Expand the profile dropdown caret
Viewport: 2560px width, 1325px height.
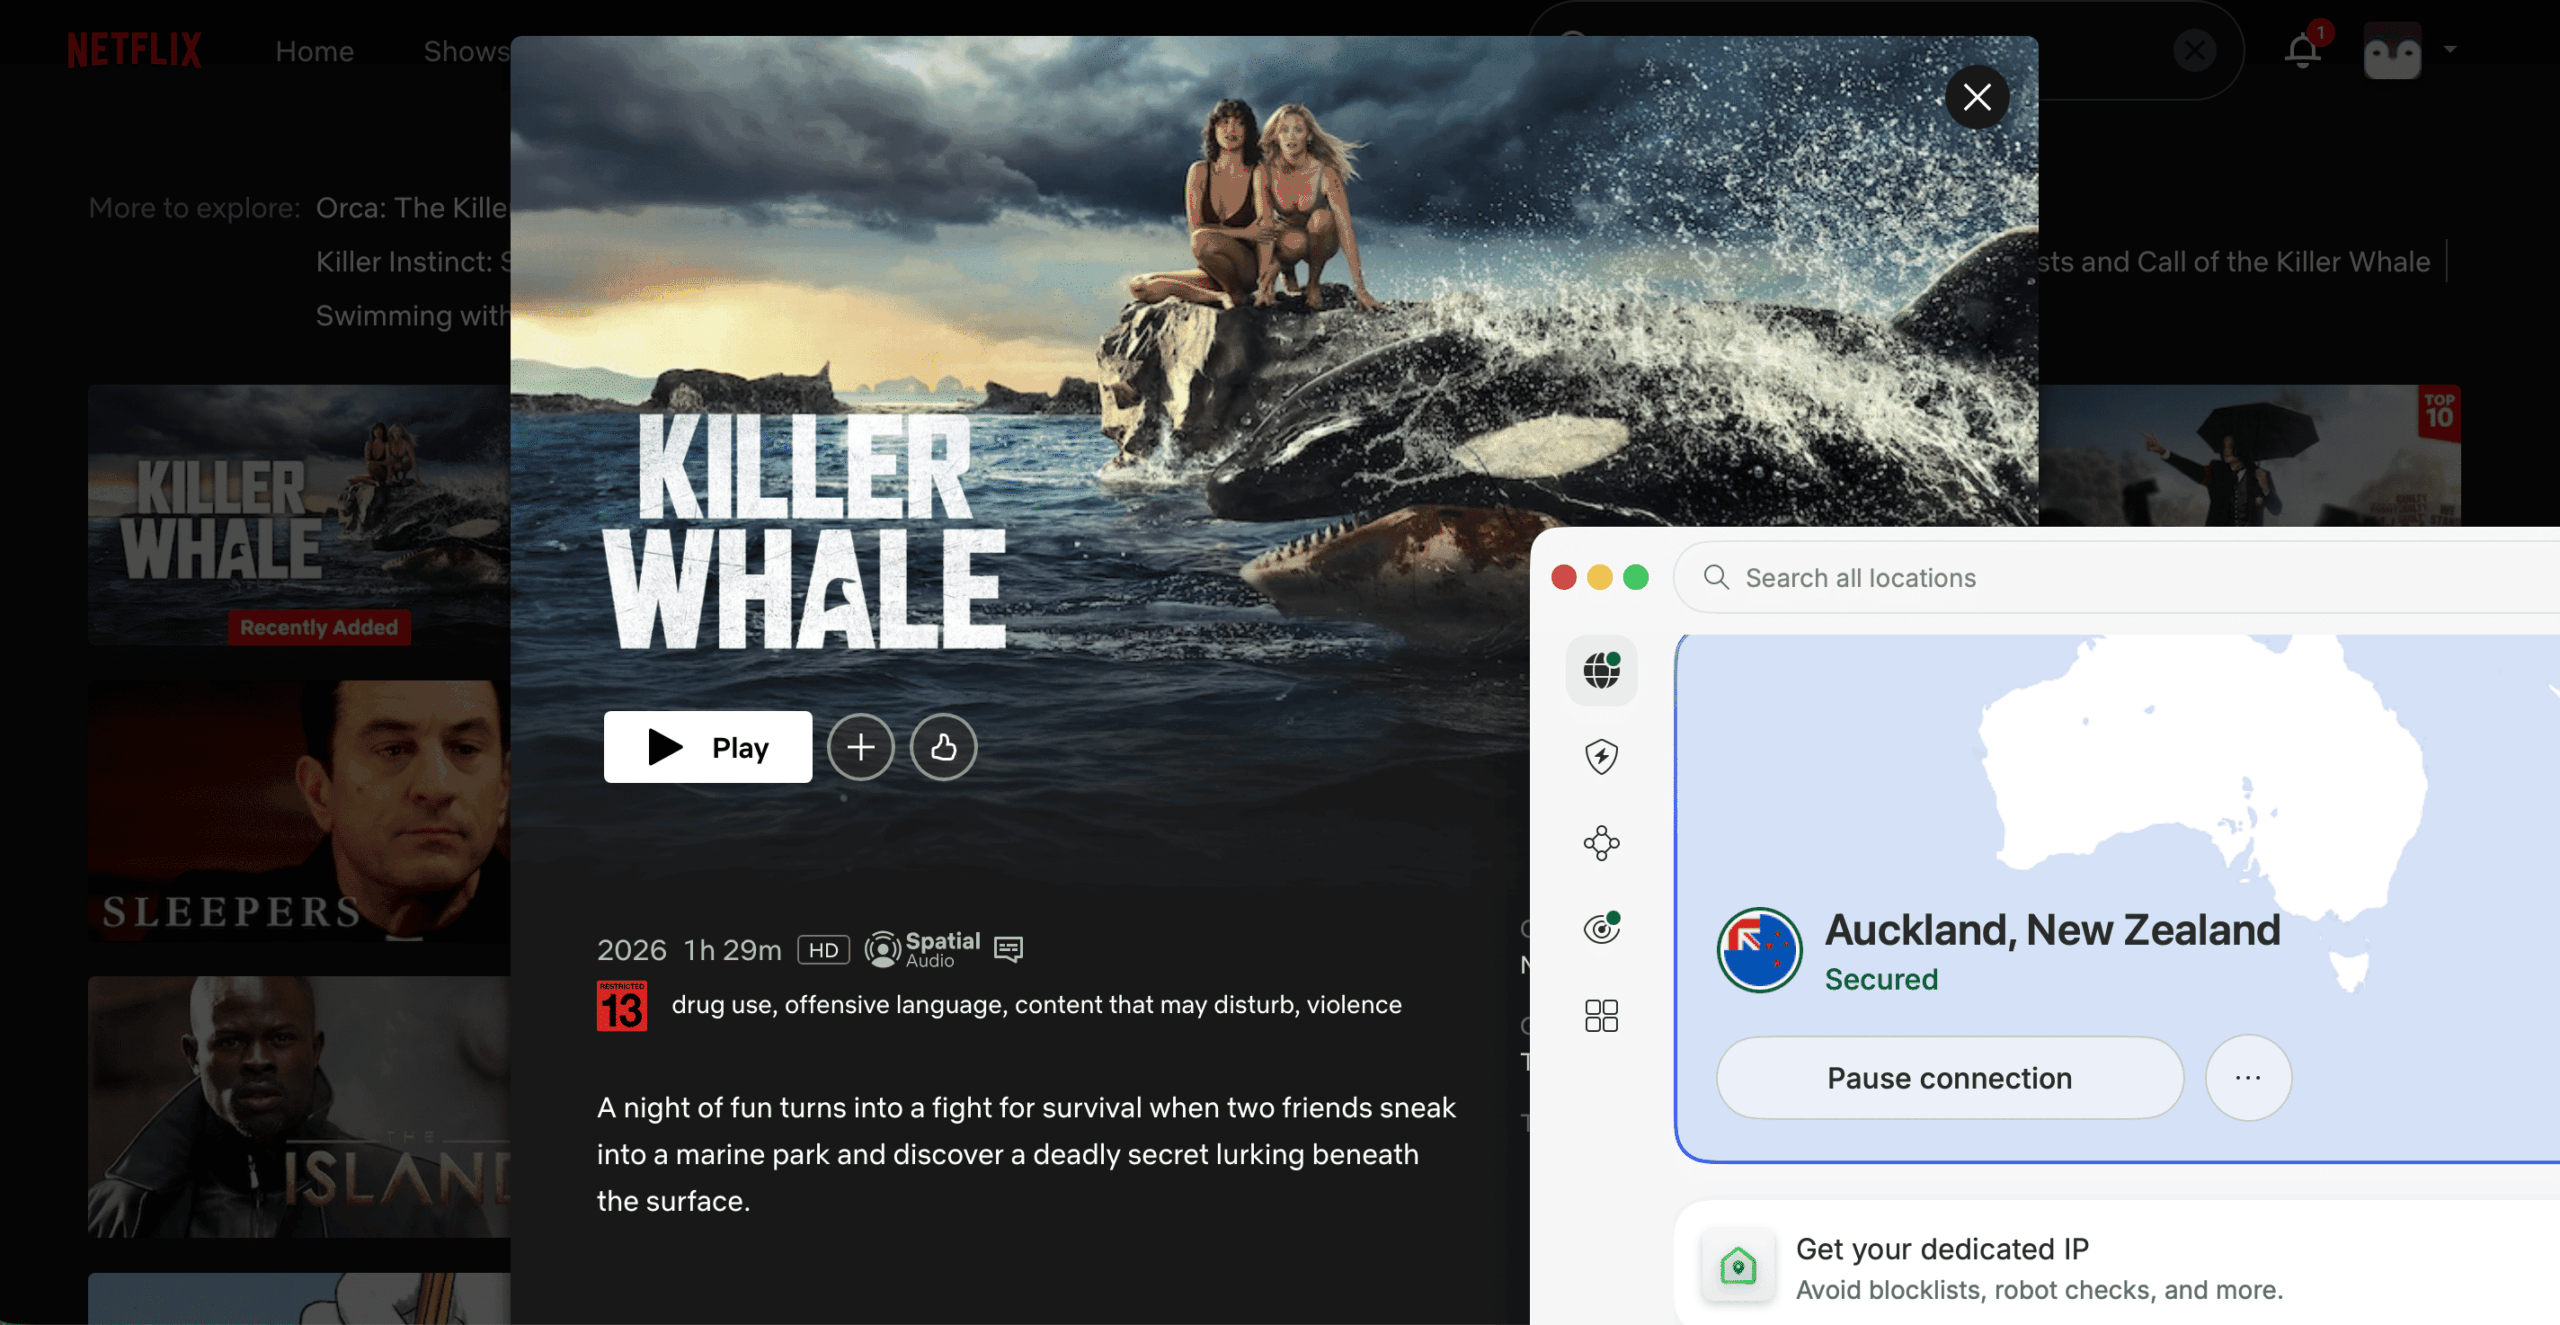point(2450,49)
